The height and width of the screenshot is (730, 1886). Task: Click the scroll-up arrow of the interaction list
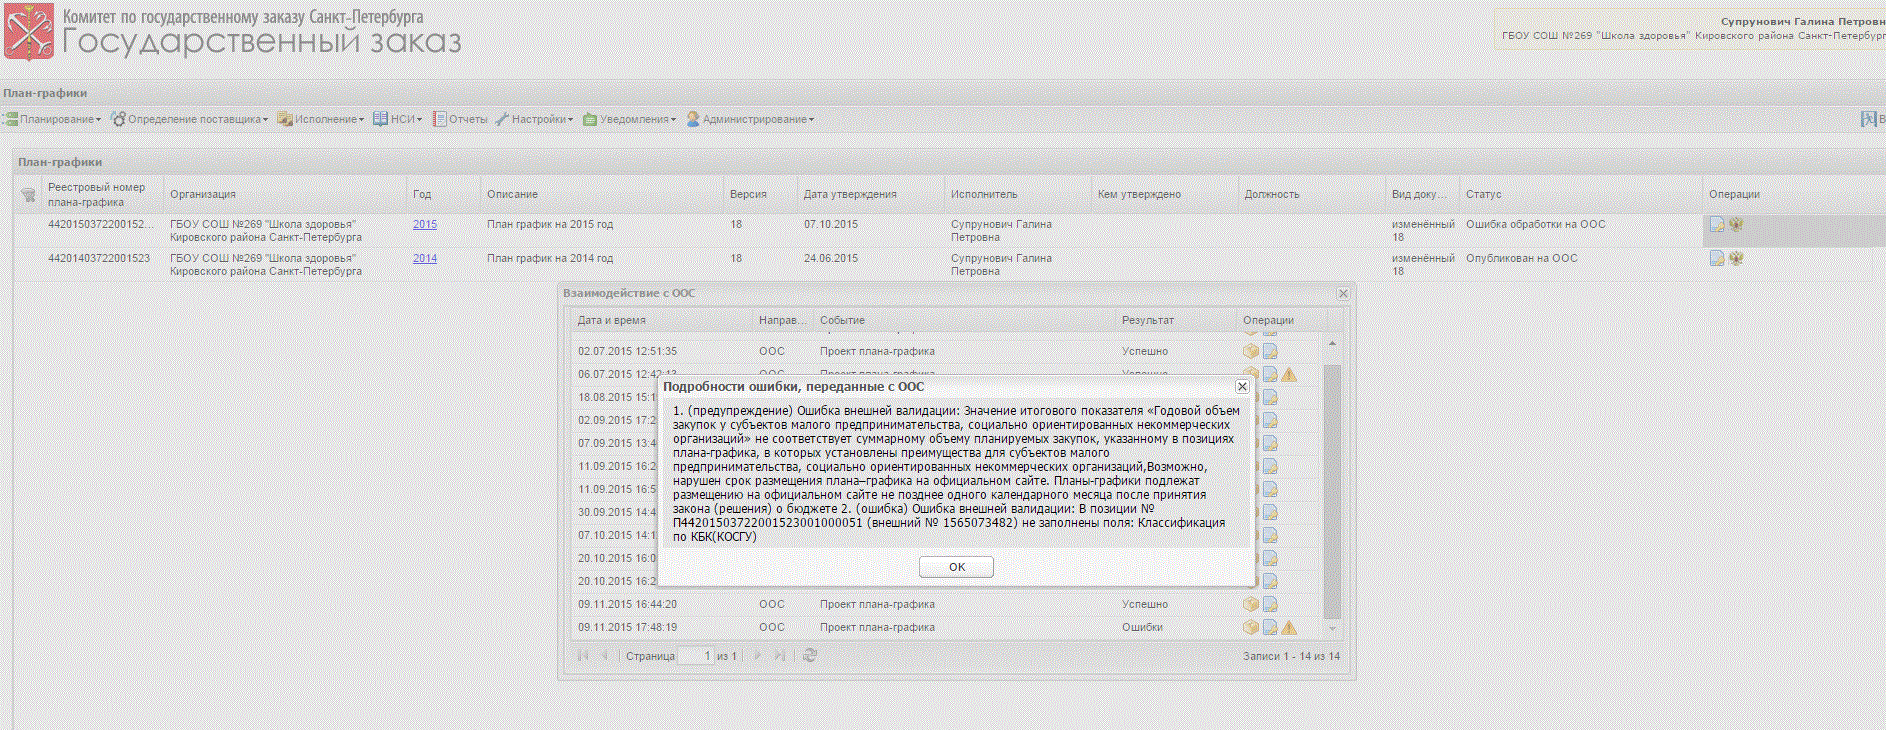point(1332,343)
